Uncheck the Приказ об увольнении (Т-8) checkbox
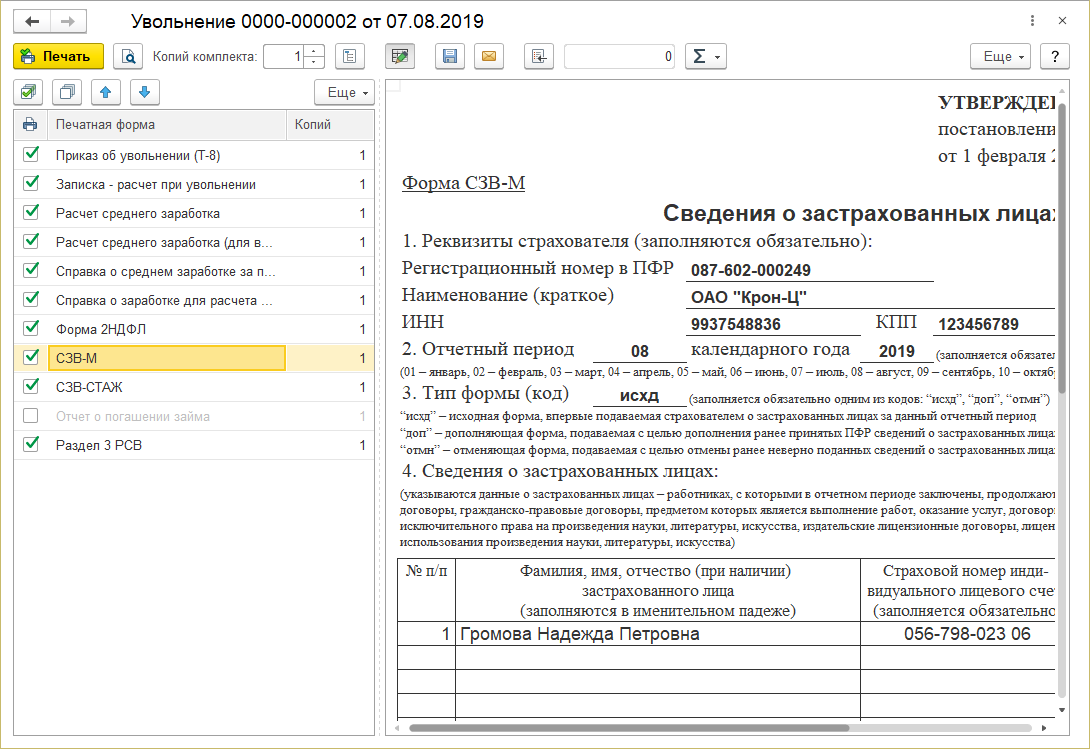This screenshot has height=749, width=1090. [x=31, y=155]
